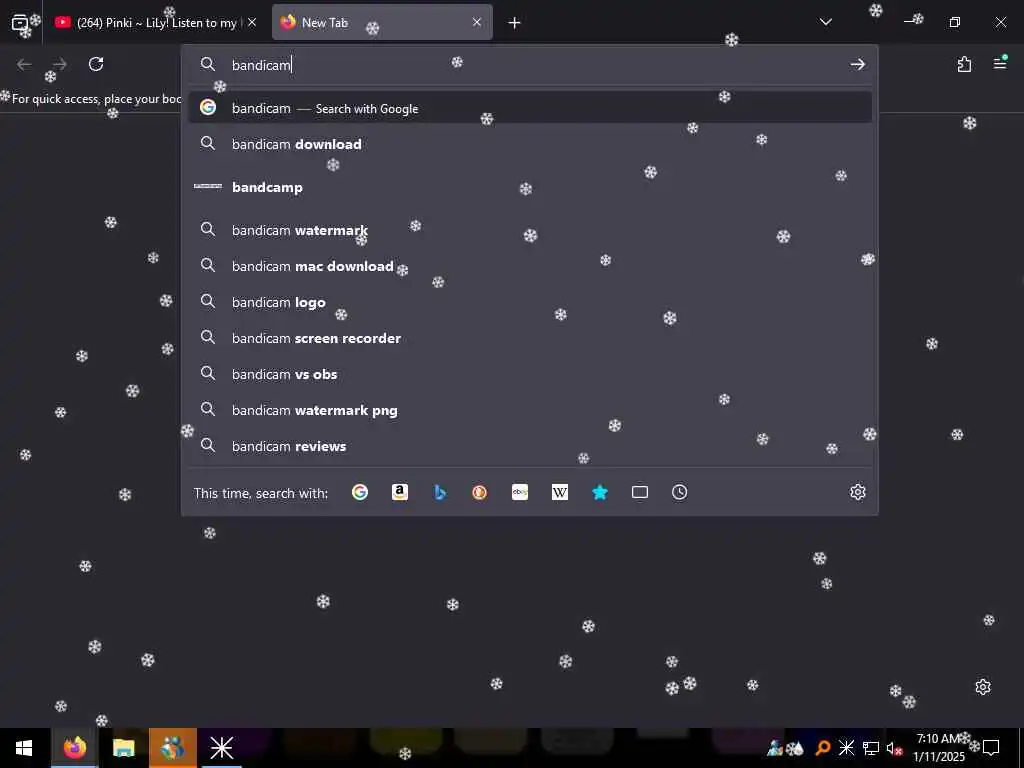The image size is (1024, 768).
Task: Choose bandicam — Search with Google result
Action: click(530, 108)
